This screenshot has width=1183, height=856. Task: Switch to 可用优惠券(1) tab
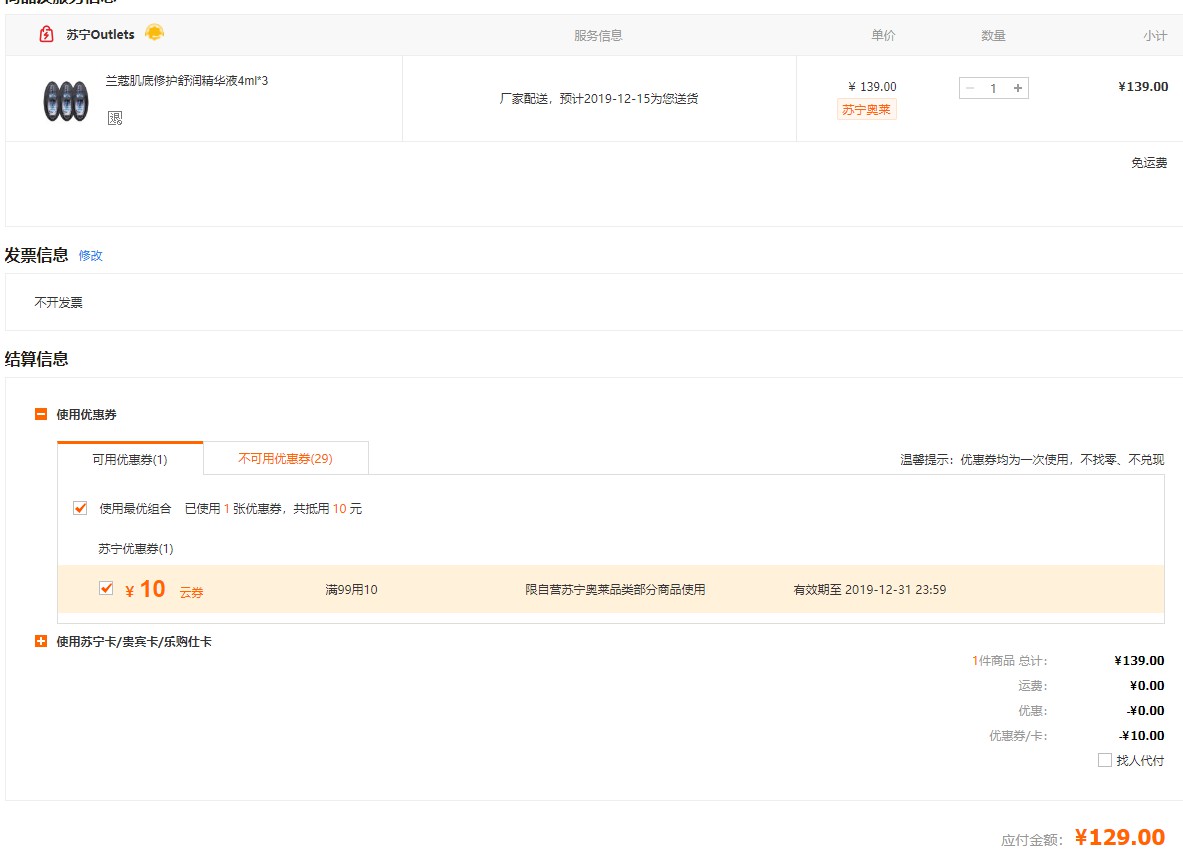pos(130,459)
